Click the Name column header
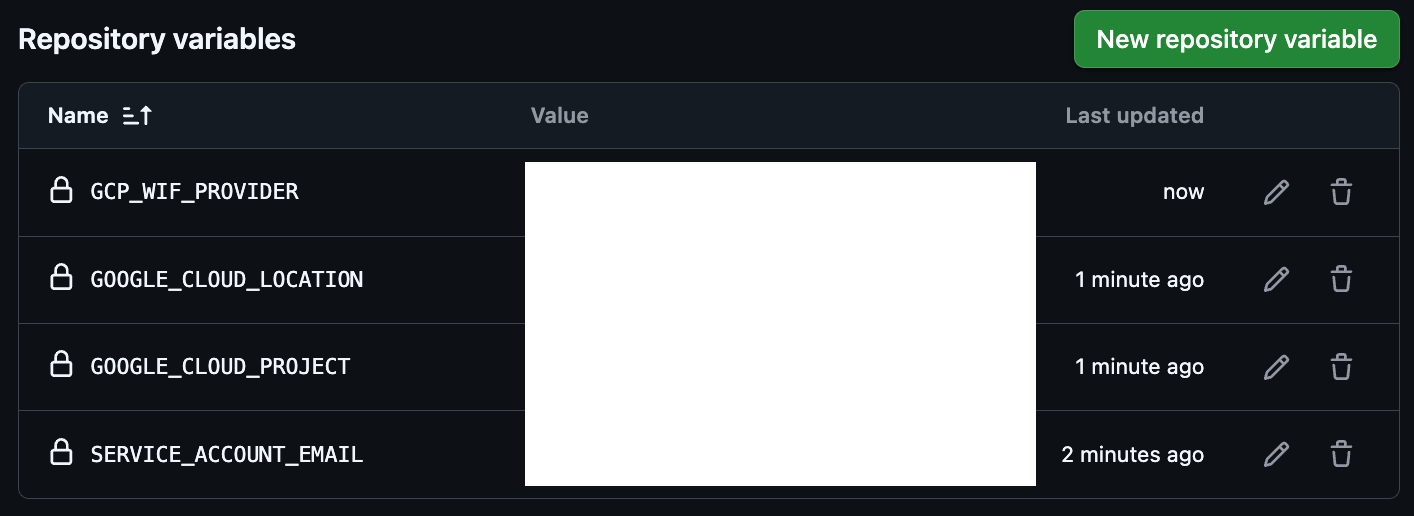 click(x=78, y=116)
